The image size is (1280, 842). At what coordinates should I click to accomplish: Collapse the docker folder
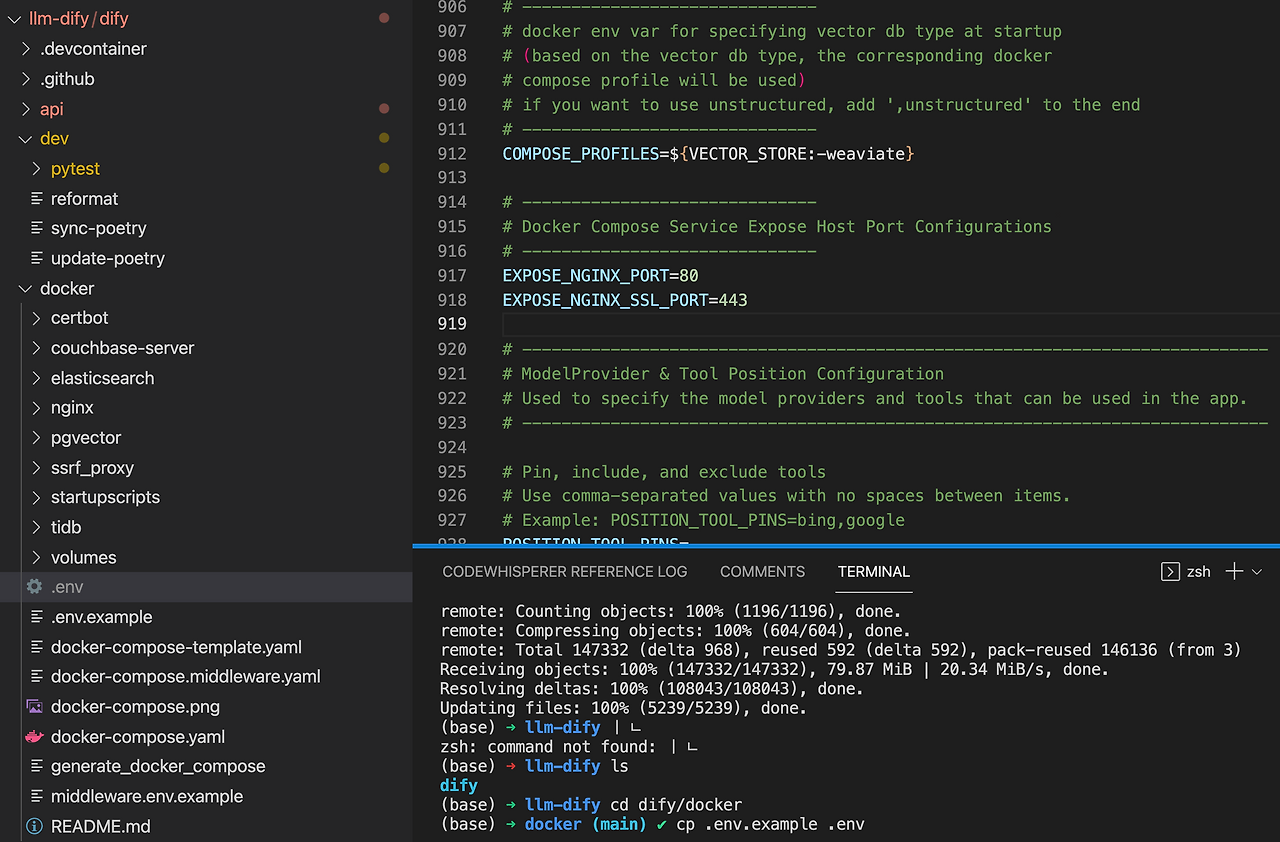click(25, 289)
